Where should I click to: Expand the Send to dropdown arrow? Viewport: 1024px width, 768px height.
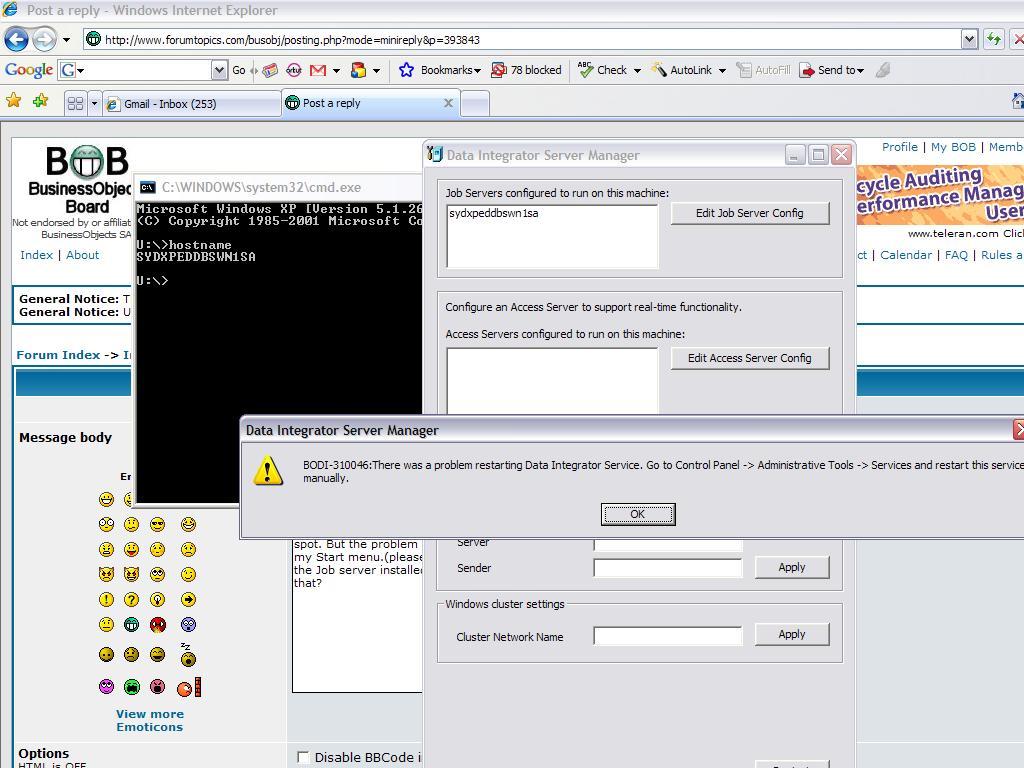[x=861, y=70]
